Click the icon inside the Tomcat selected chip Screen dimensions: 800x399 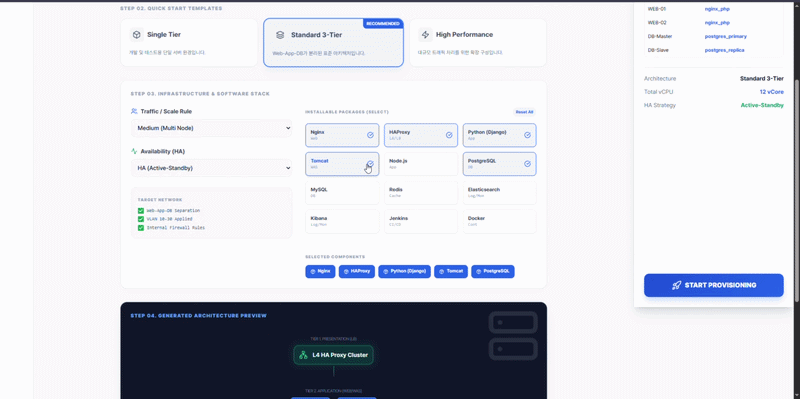tap(442, 271)
